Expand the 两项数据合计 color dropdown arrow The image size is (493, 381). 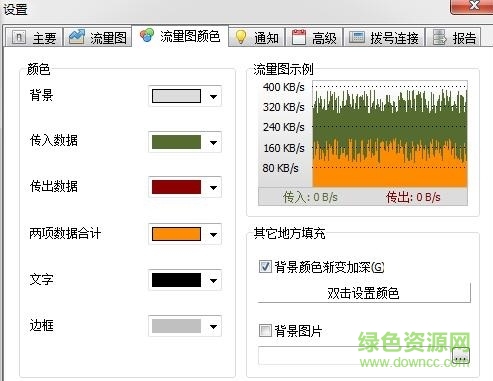(x=213, y=234)
